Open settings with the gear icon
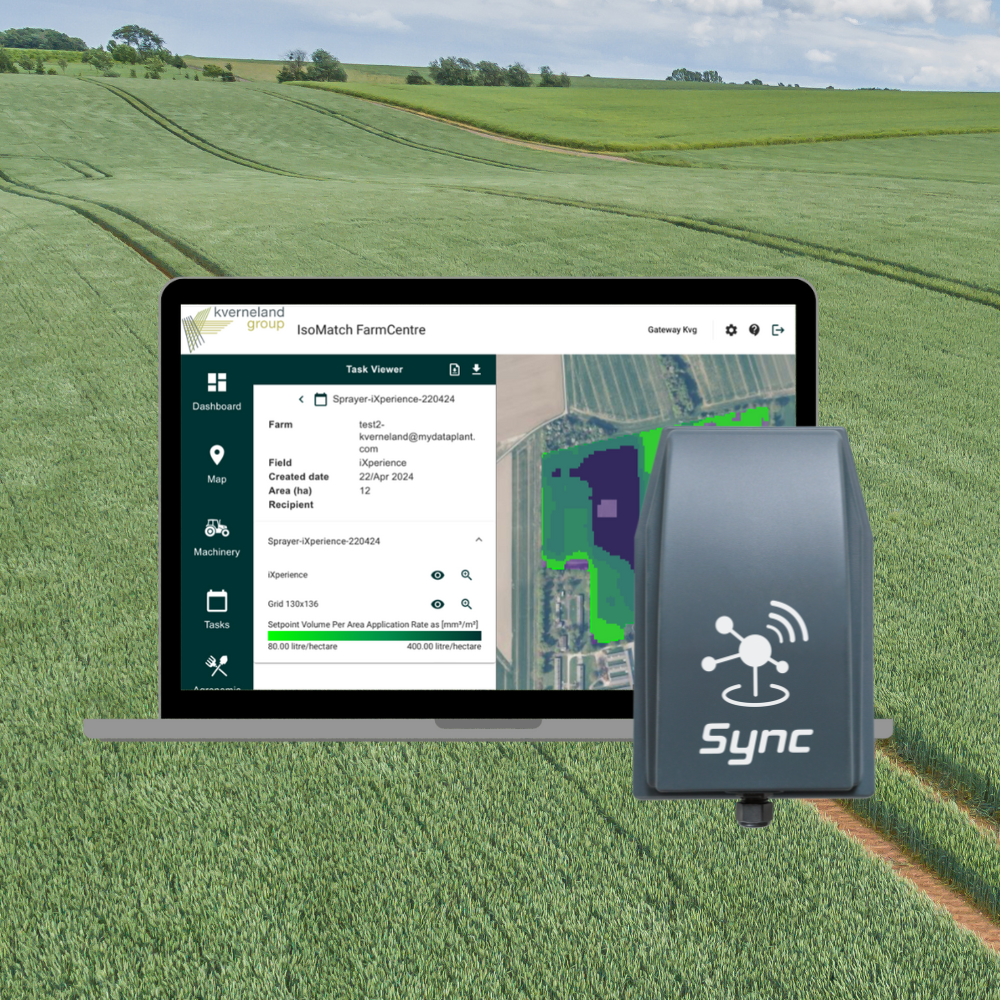The image size is (1000, 1000). 731,330
